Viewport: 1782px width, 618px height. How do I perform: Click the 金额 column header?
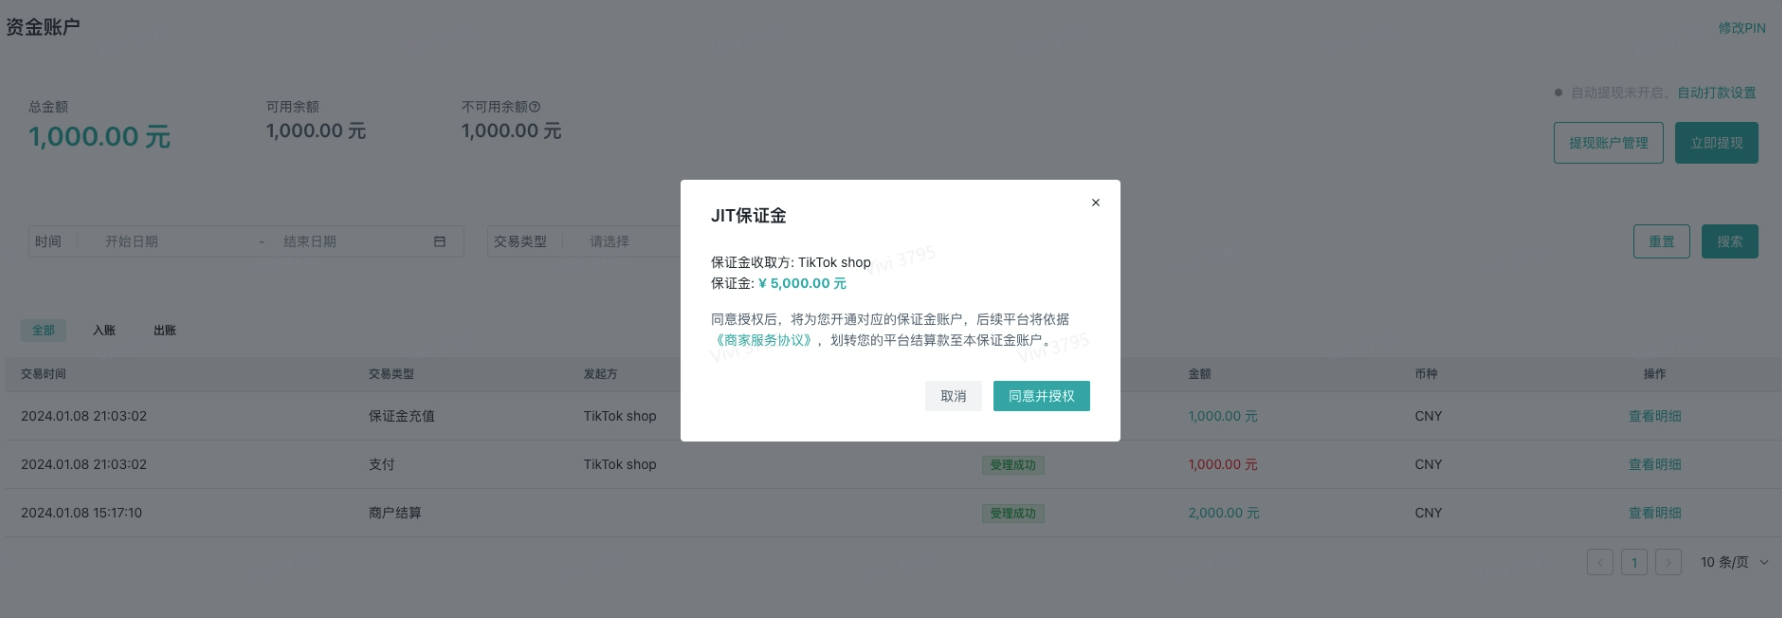tap(1199, 374)
